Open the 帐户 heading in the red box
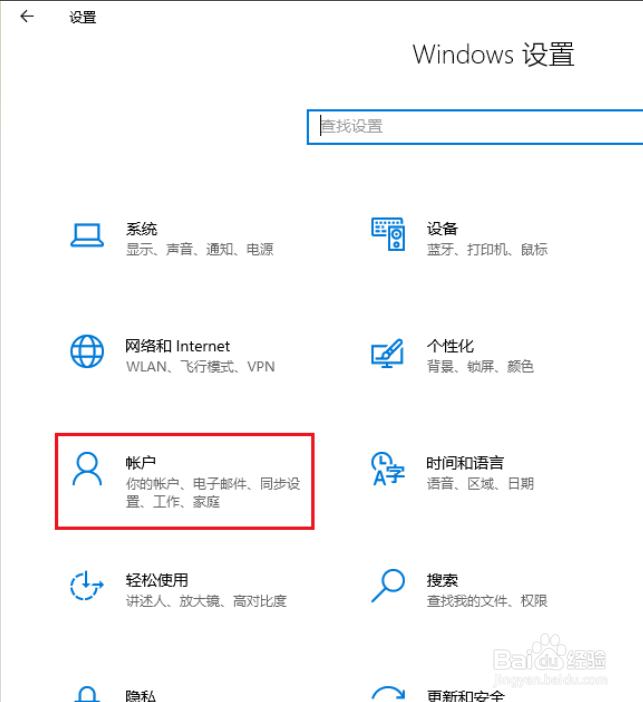The height and width of the screenshot is (702, 643). click(141, 462)
